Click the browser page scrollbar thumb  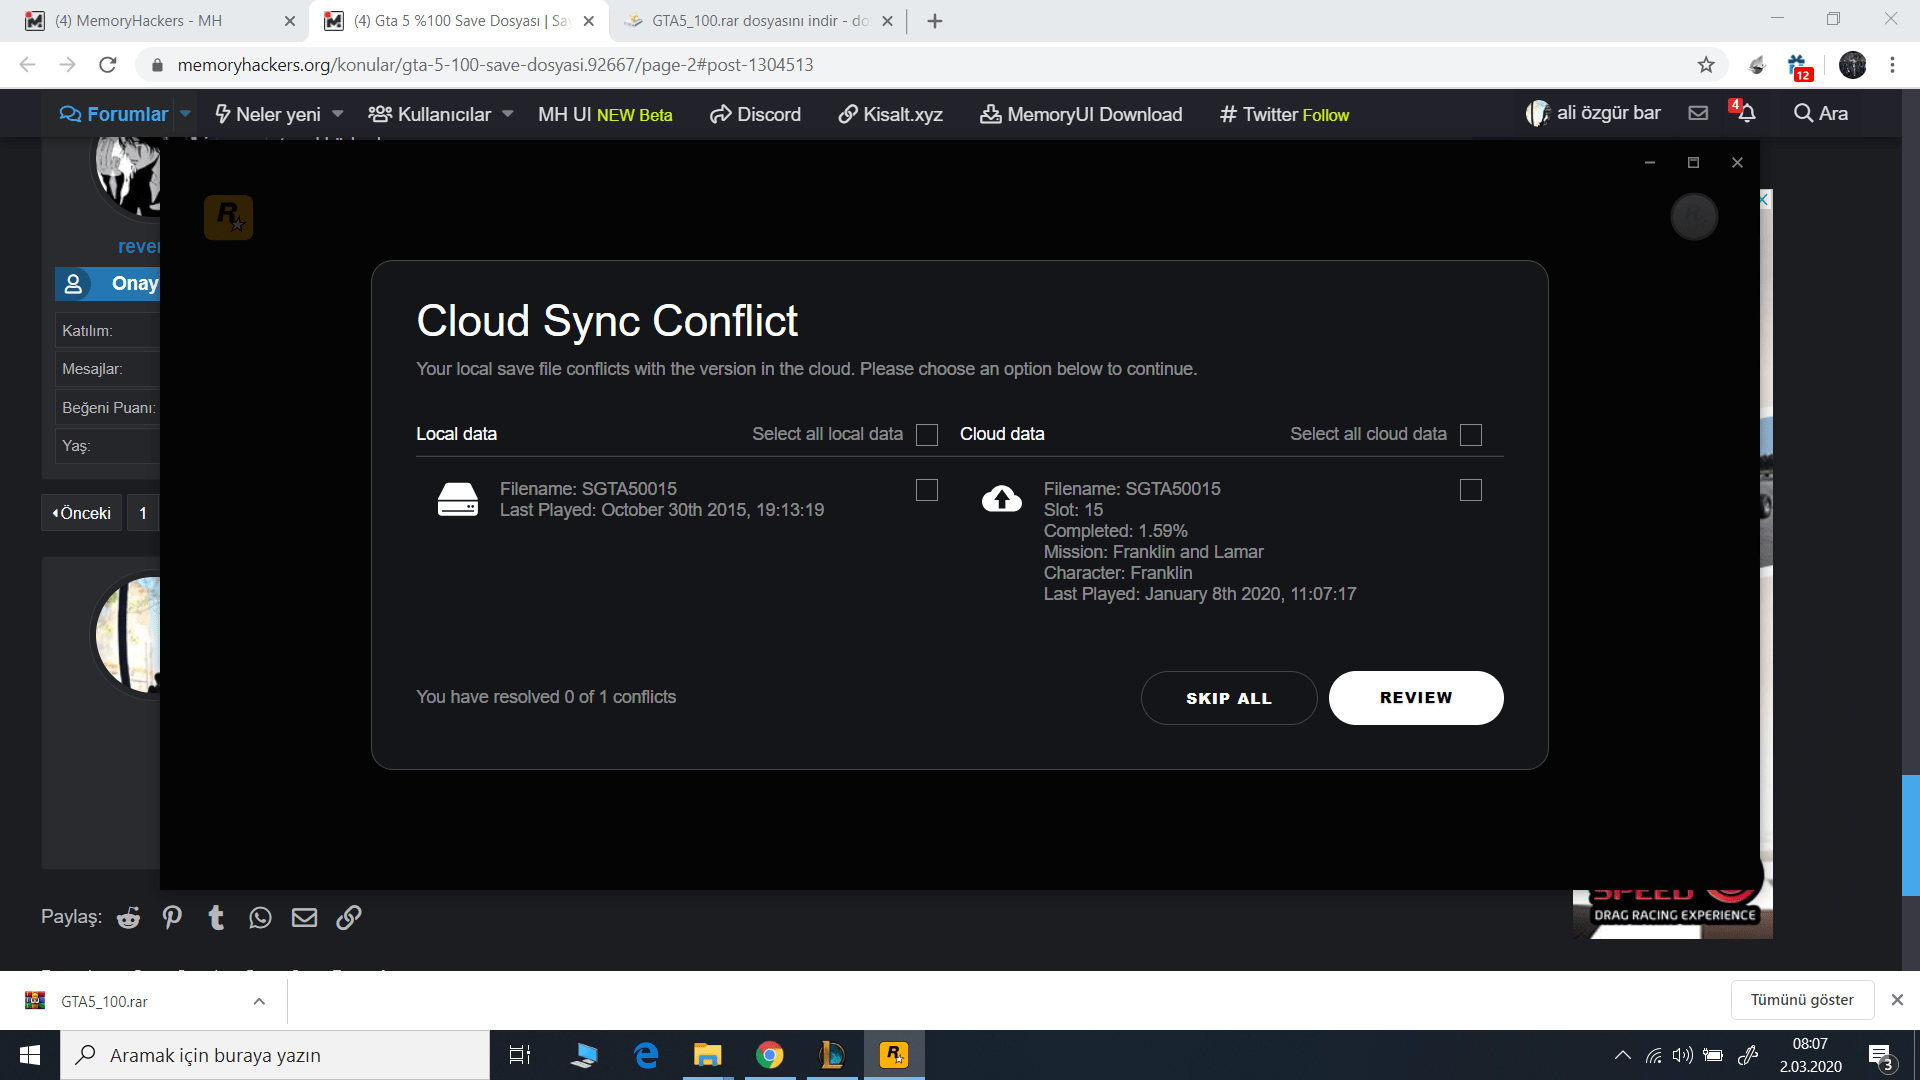tap(1910, 835)
